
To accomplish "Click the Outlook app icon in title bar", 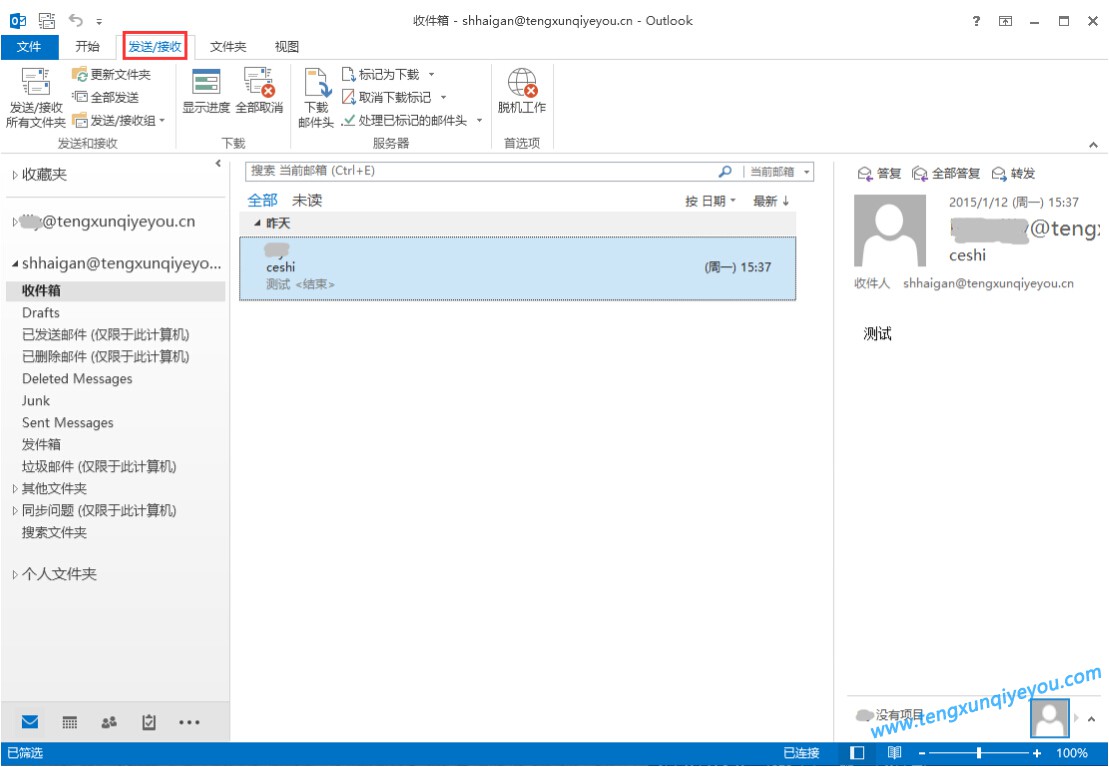I will click(x=18, y=21).
